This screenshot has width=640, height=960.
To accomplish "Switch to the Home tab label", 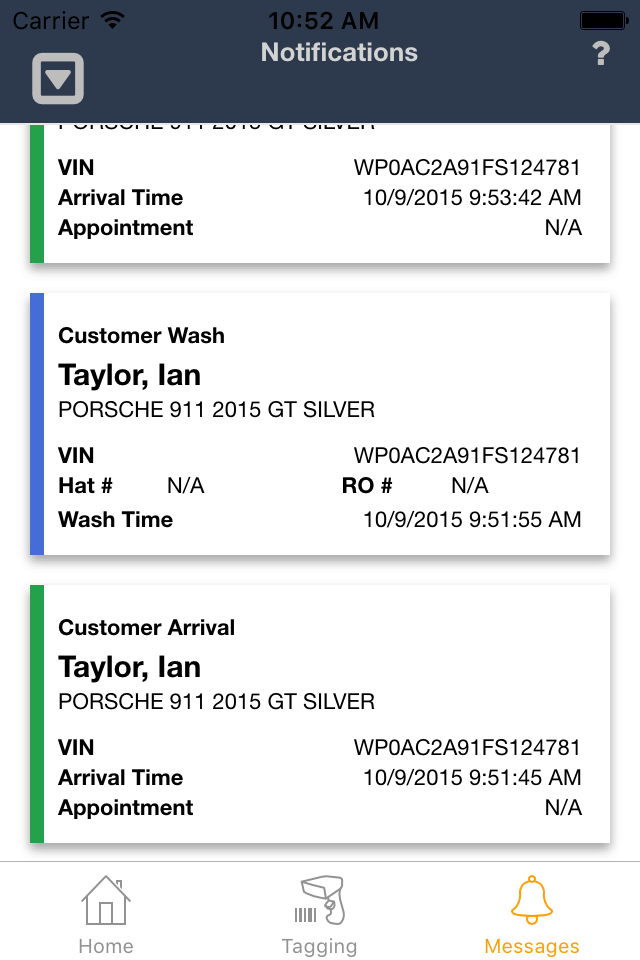I will [106, 946].
